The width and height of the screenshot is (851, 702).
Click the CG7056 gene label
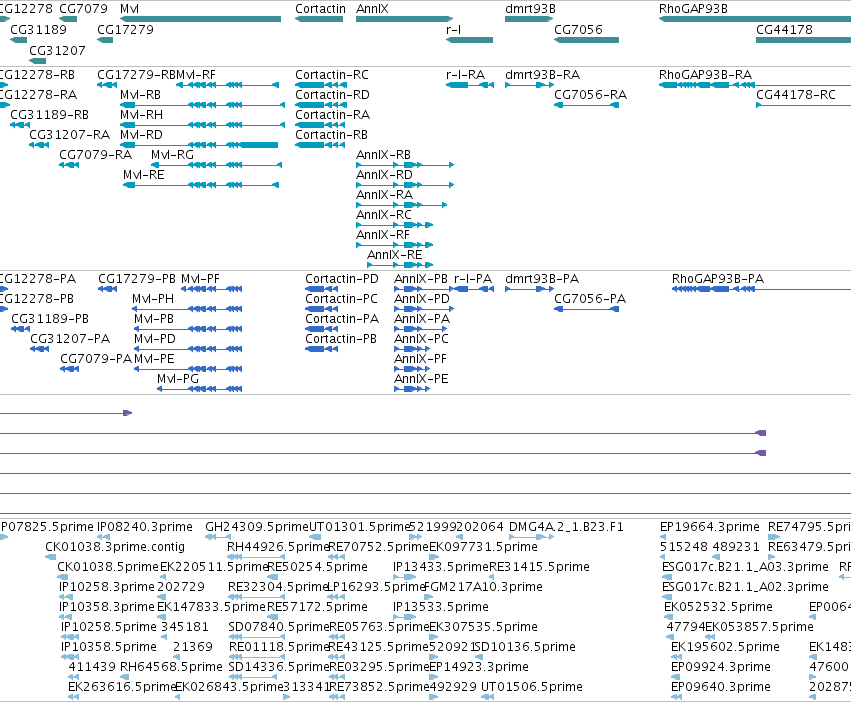click(x=579, y=29)
